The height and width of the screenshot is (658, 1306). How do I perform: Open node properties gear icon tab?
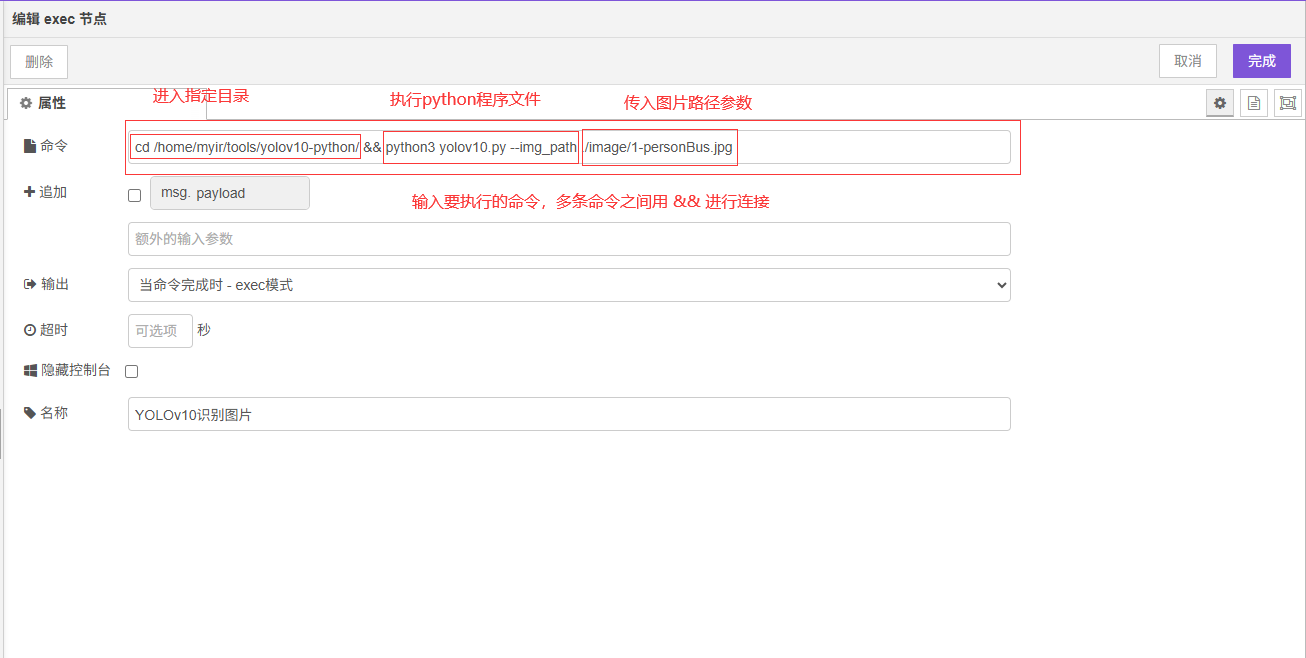[1219, 103]
